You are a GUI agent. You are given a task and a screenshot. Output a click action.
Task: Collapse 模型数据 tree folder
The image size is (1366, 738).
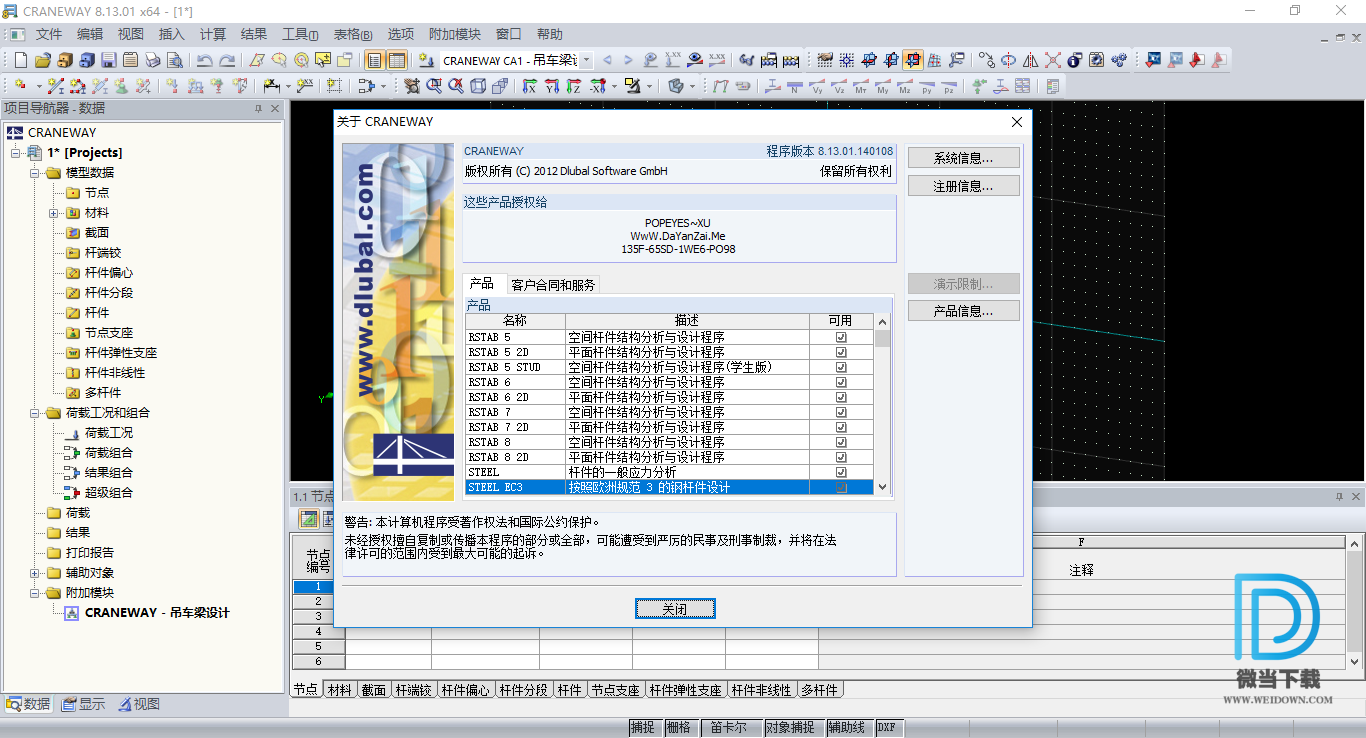click(34, 173)
